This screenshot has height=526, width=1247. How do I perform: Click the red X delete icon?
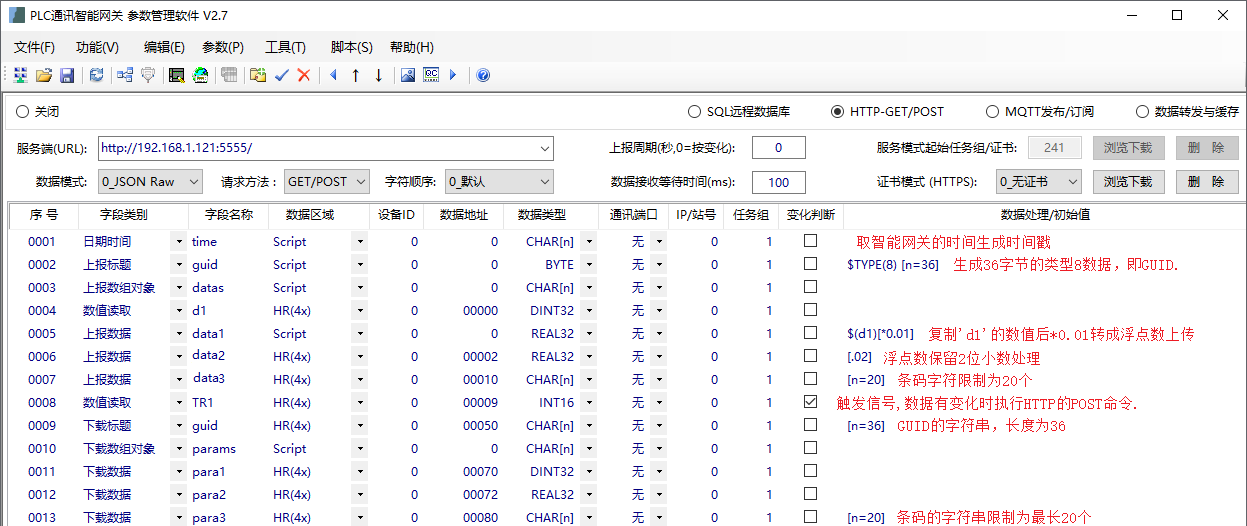(x=304, y=75)
